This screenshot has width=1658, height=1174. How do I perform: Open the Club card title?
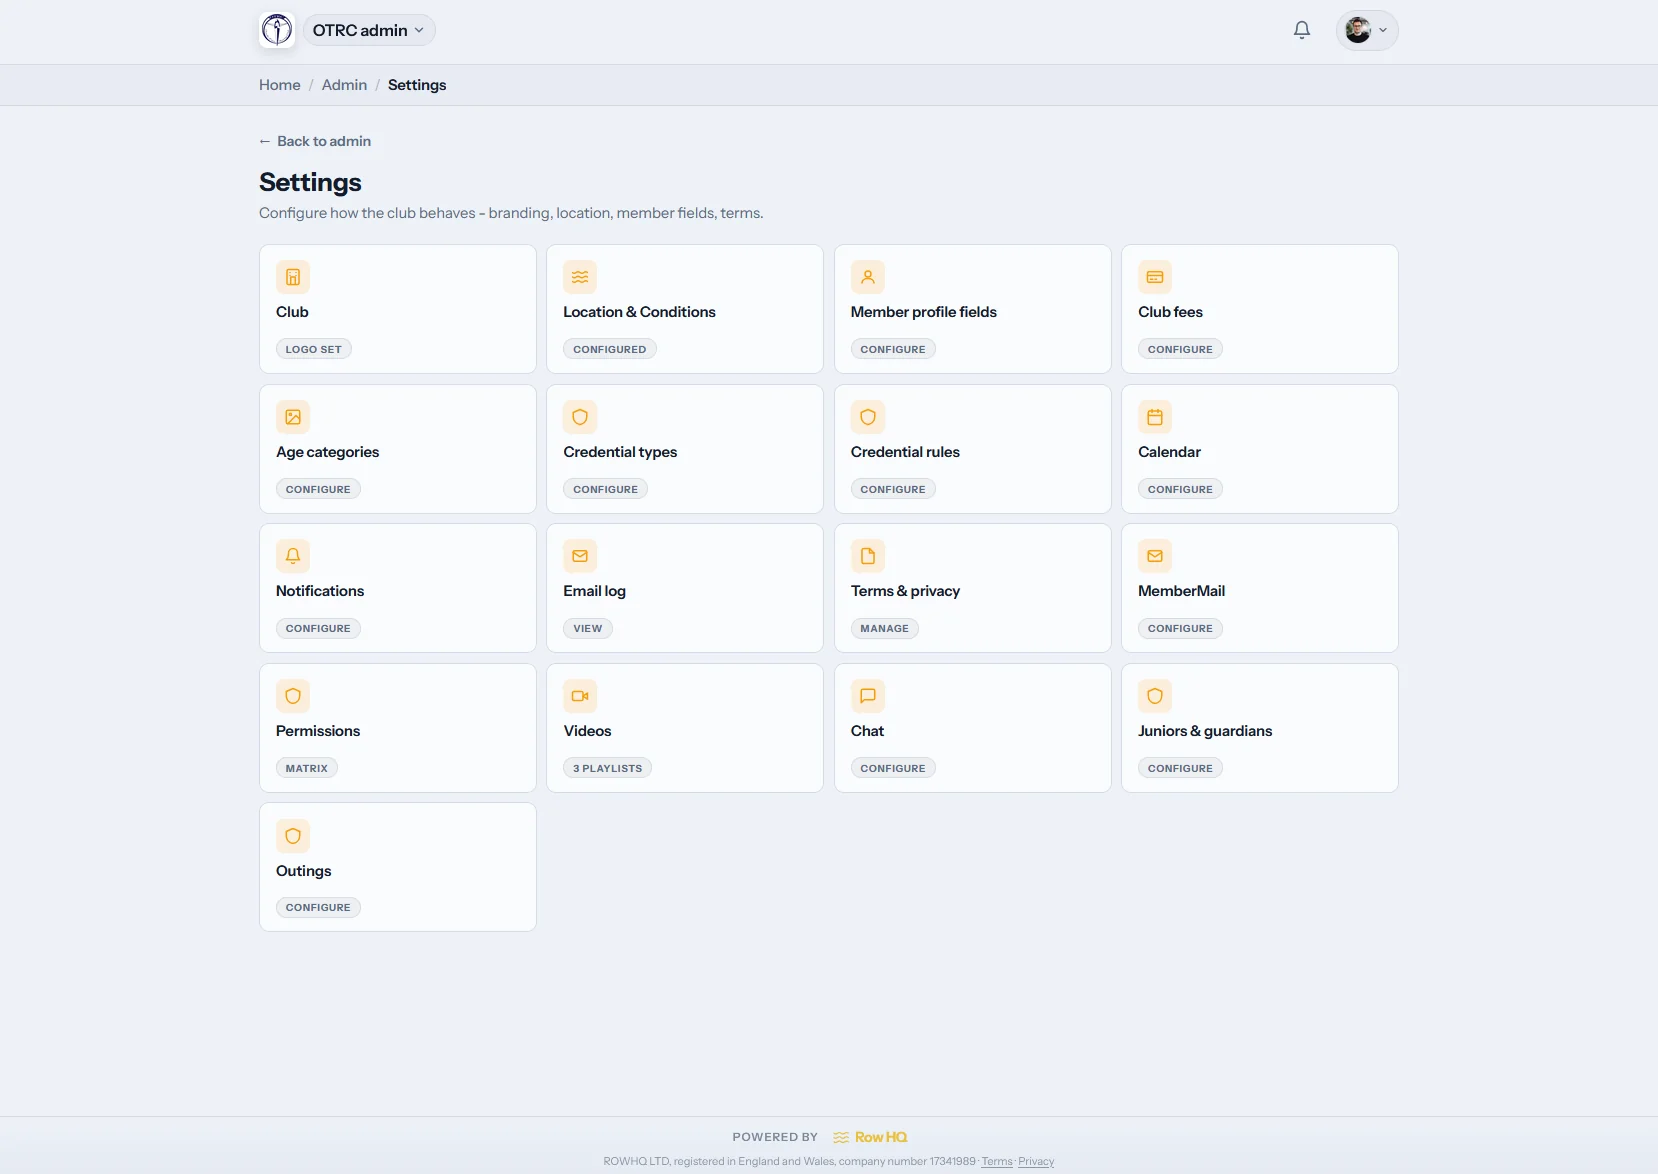point(292,312)
